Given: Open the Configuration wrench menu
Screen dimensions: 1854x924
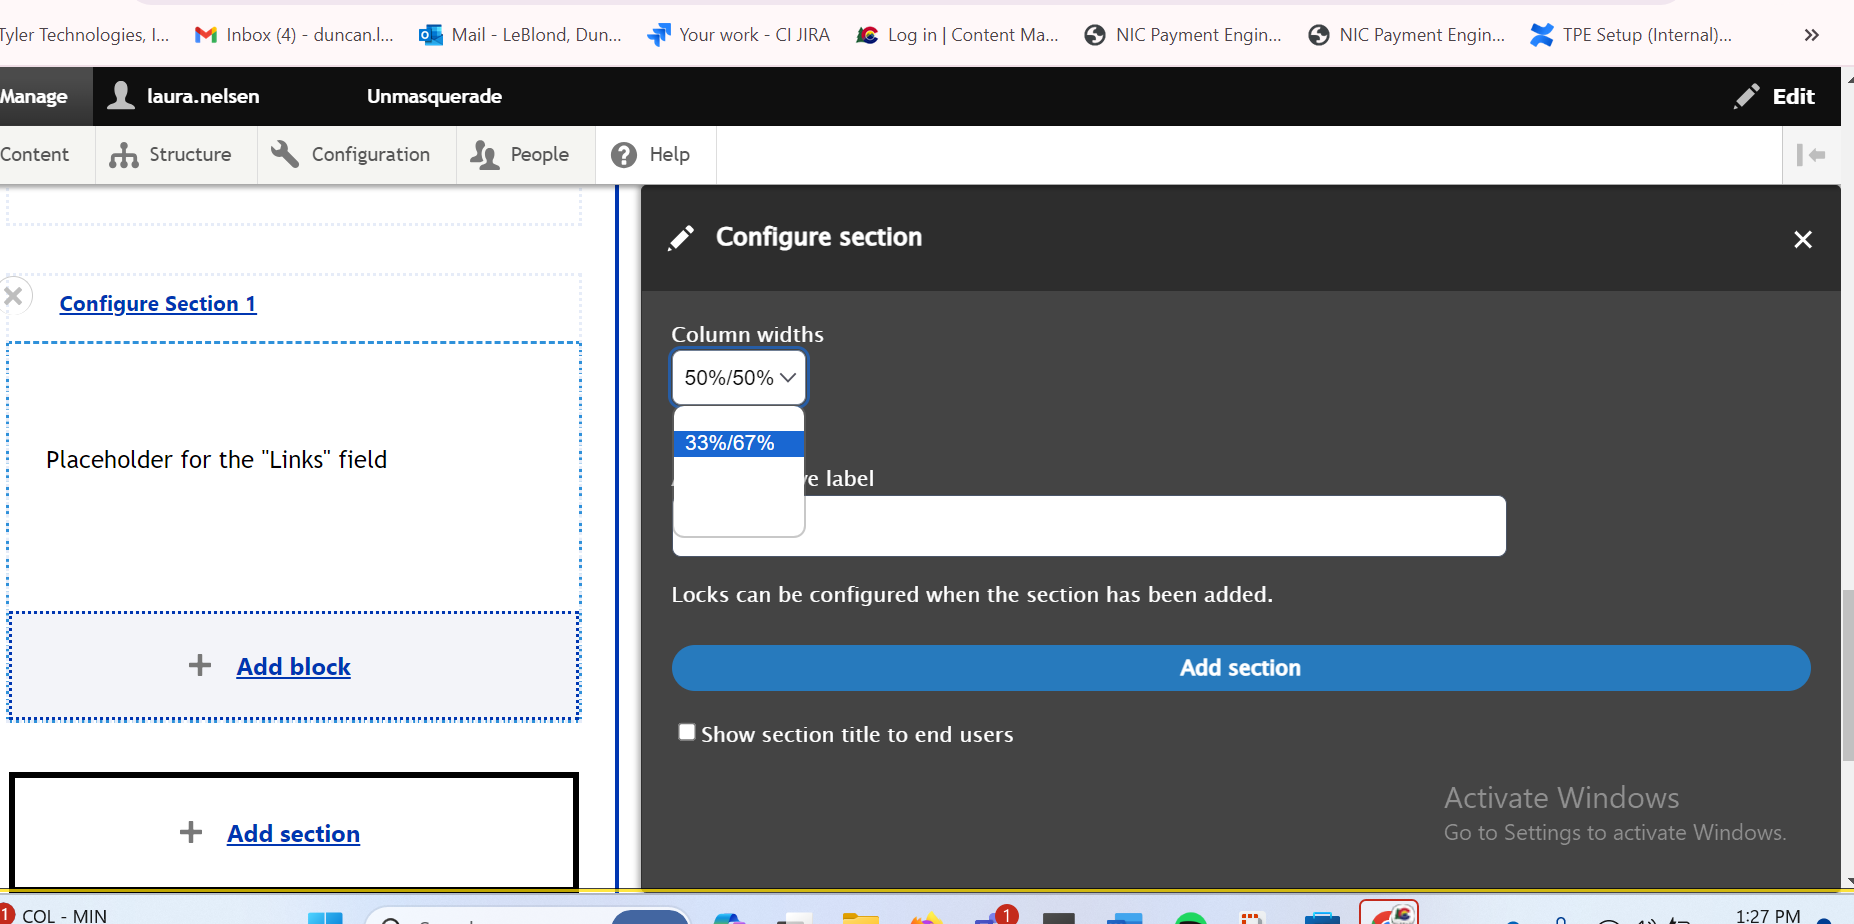Looking at the screenshot, I should pyautogui.click(x=351, y=155).
